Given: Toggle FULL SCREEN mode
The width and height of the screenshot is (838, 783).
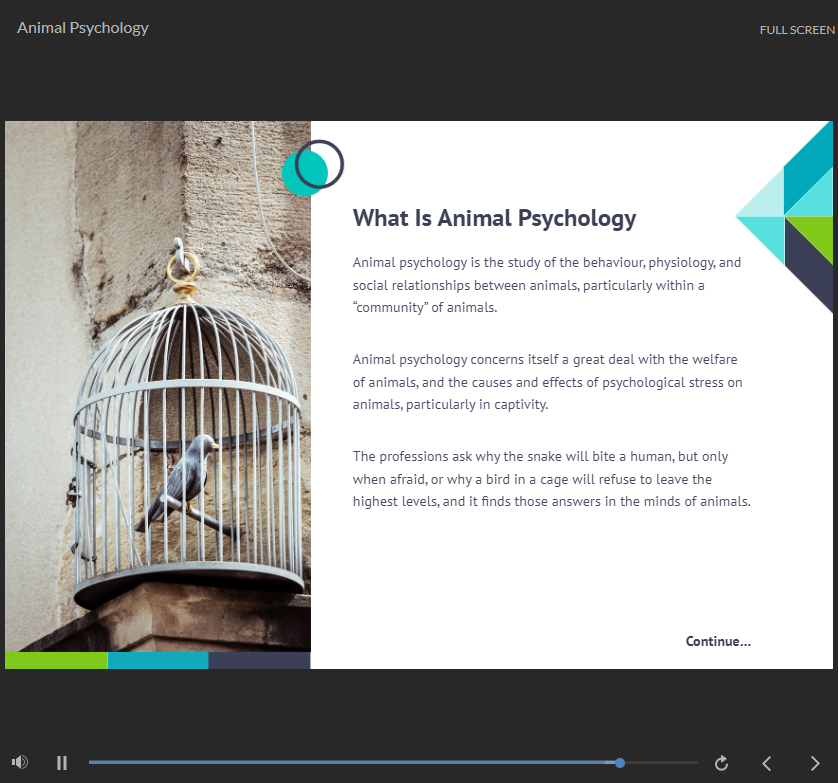Looking at the screenshot, I should 797,30.
